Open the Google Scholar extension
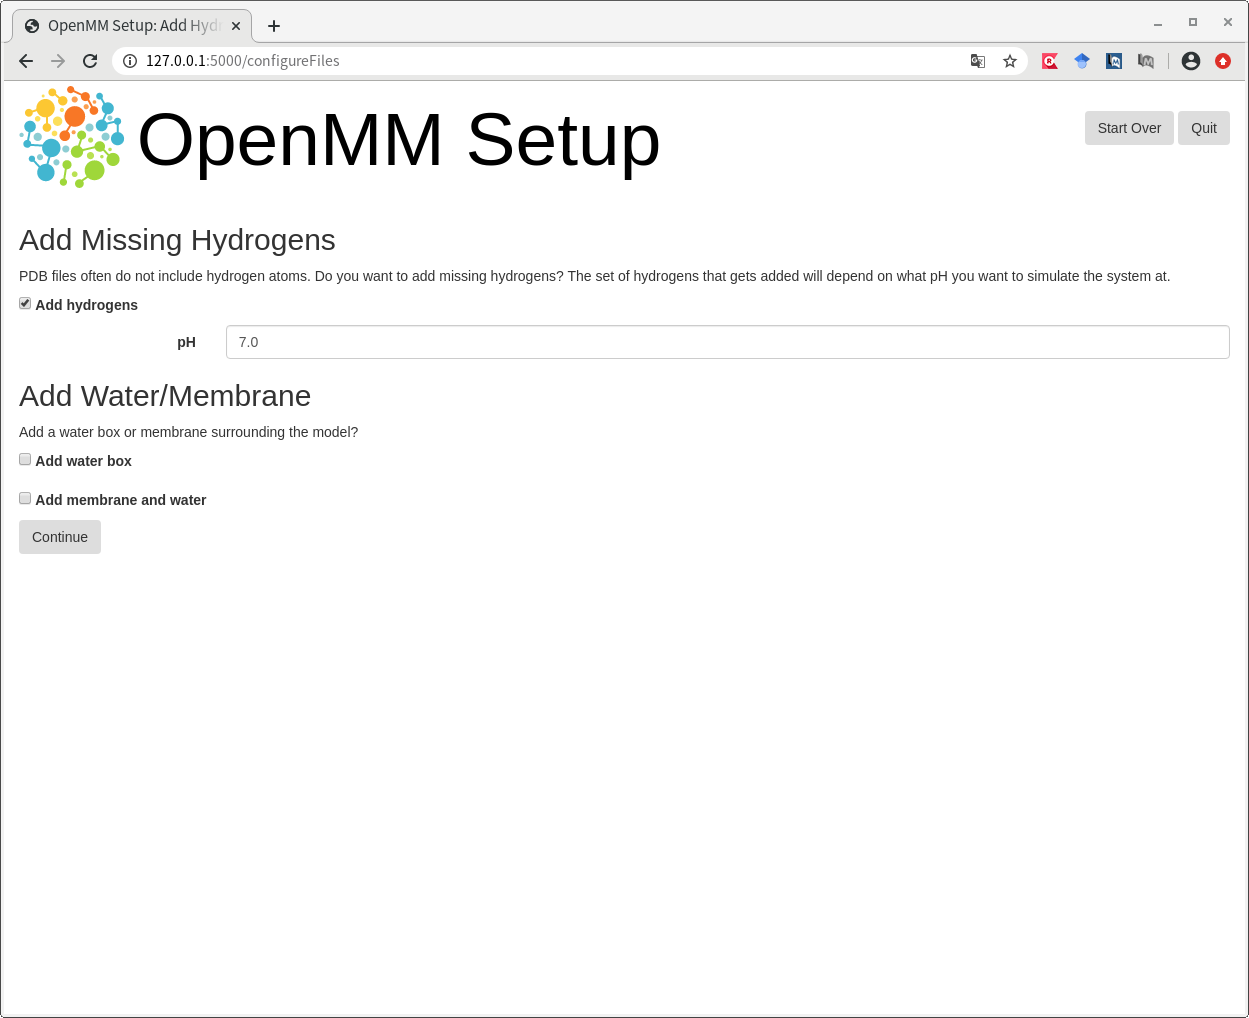The height and width of the screenshot is (1018, 1249). pyautogui.click(x=1082, y=61)
